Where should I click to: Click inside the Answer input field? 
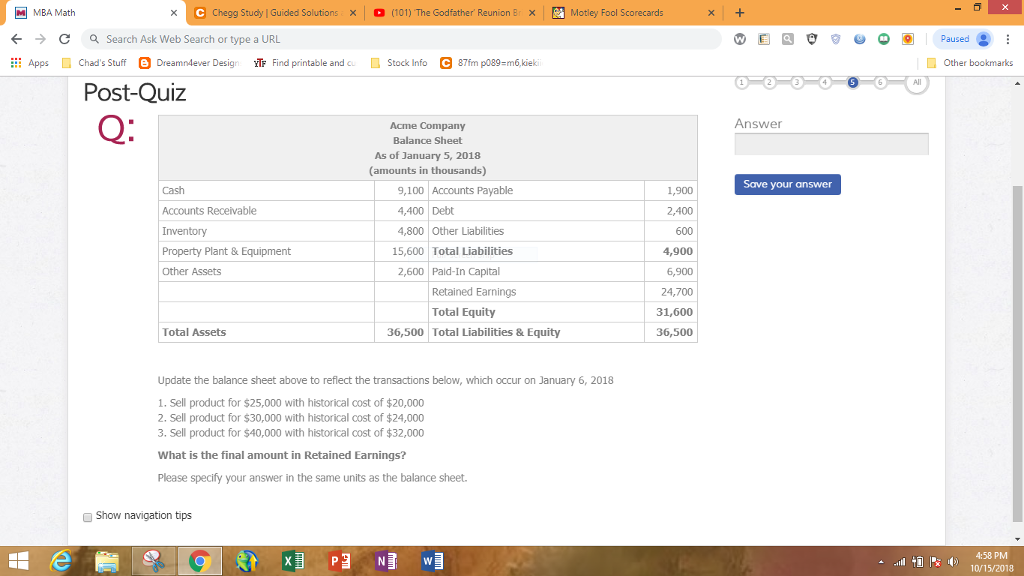[x=832, y=143]
